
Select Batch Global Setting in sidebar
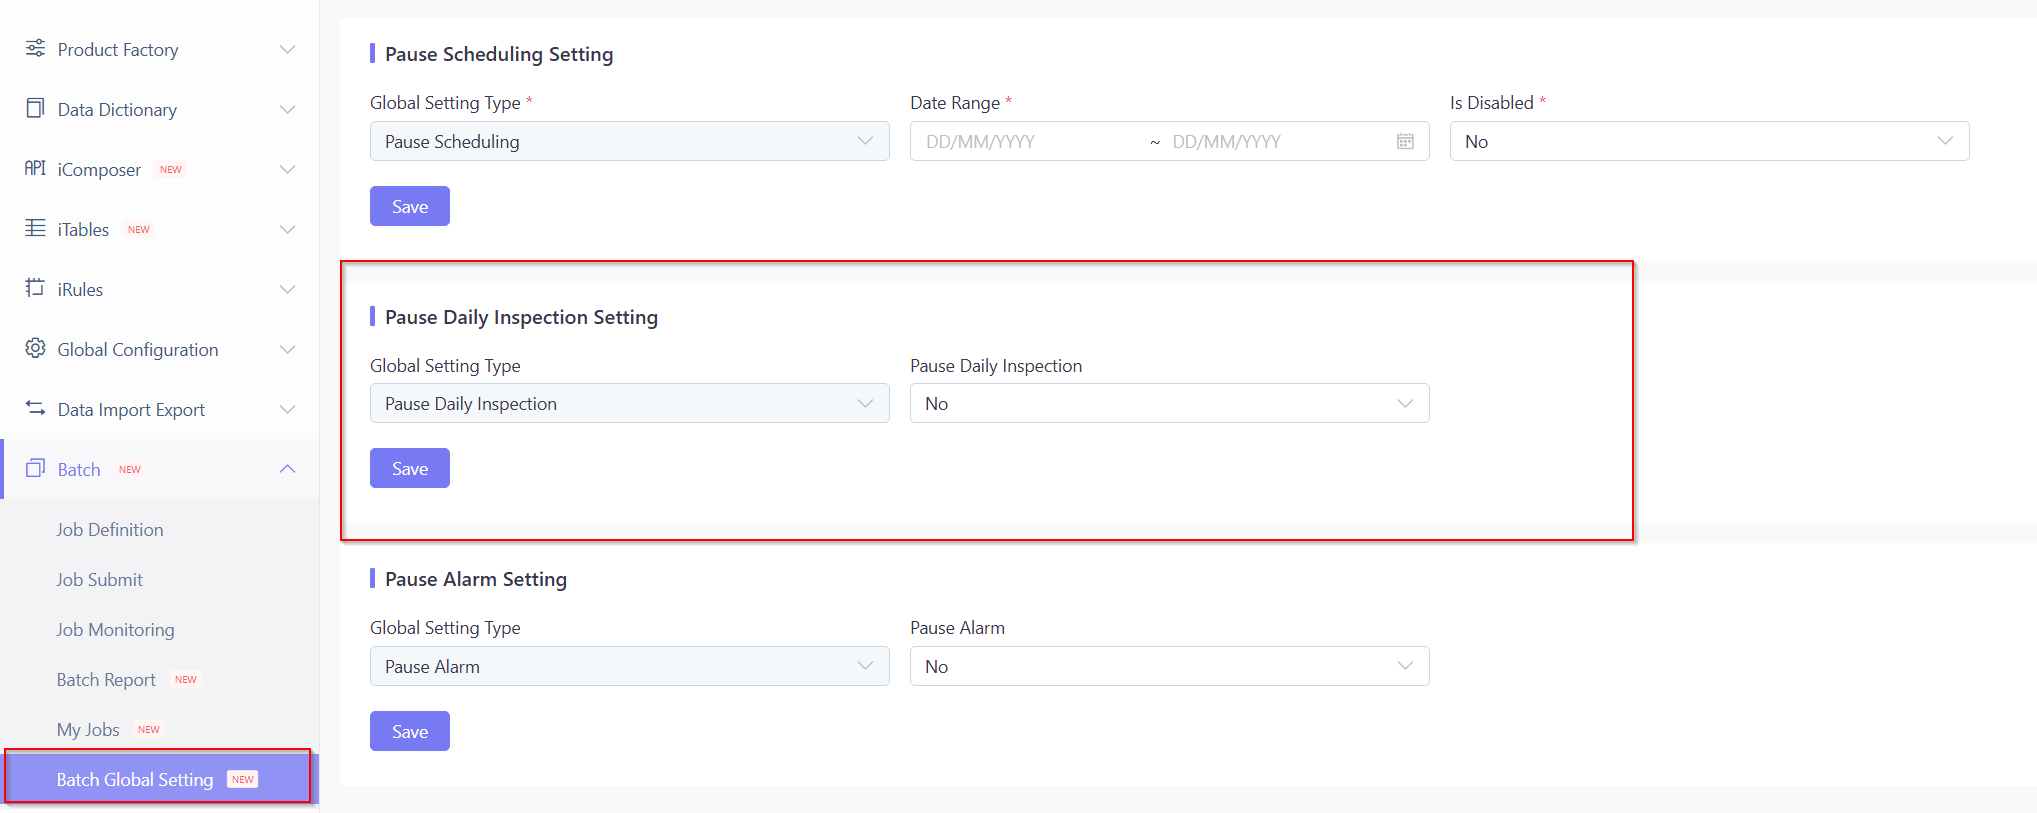click(135, 780)
